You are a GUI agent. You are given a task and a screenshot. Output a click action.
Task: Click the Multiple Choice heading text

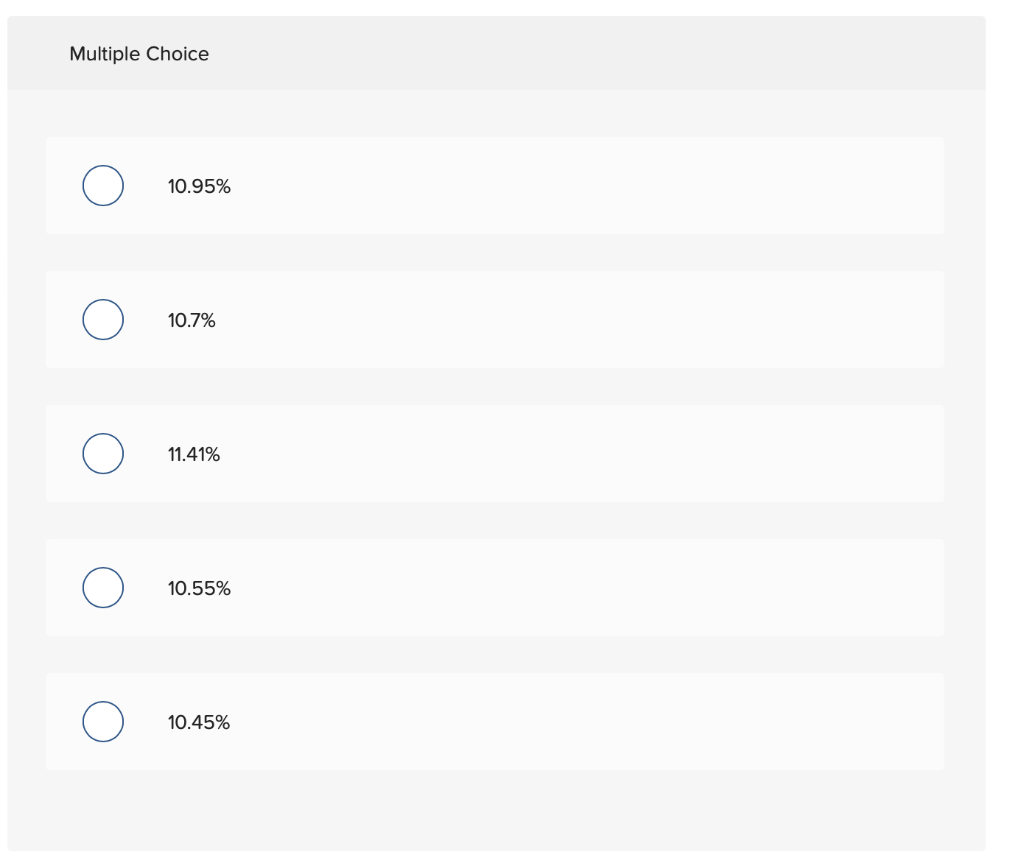point(139,55)
